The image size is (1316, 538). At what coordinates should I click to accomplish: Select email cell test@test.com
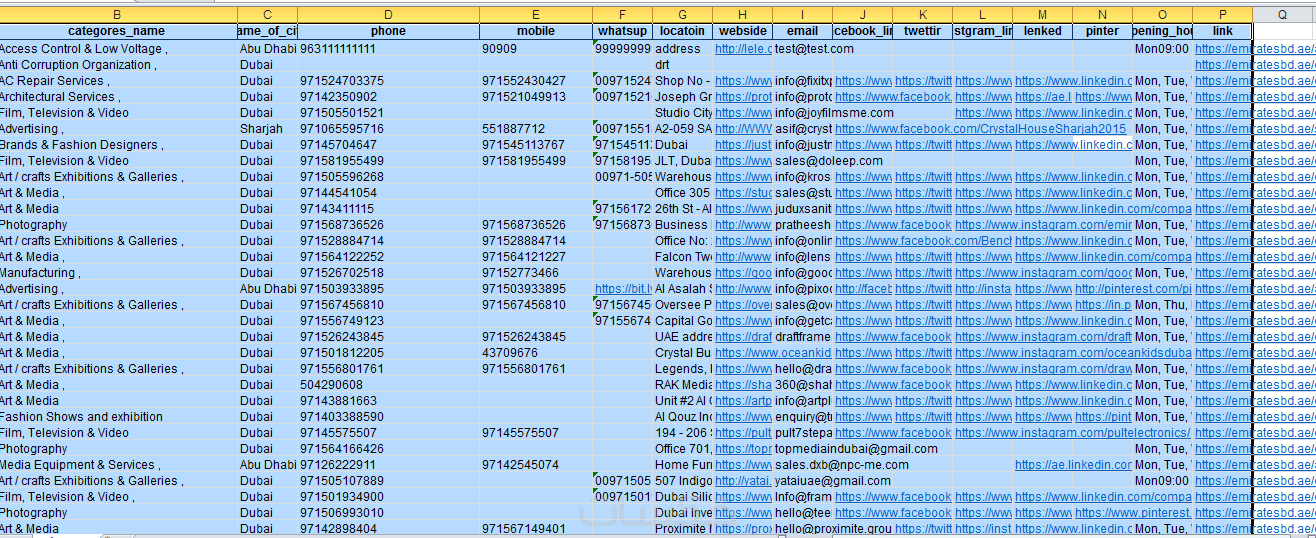pyautogui.click(x=814, y=49)
